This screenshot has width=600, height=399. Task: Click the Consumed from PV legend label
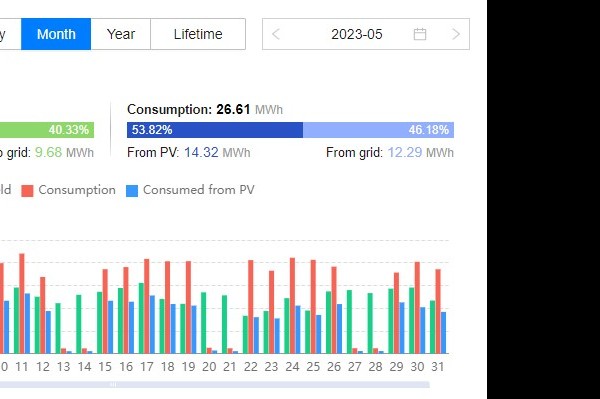click(199, 190)
